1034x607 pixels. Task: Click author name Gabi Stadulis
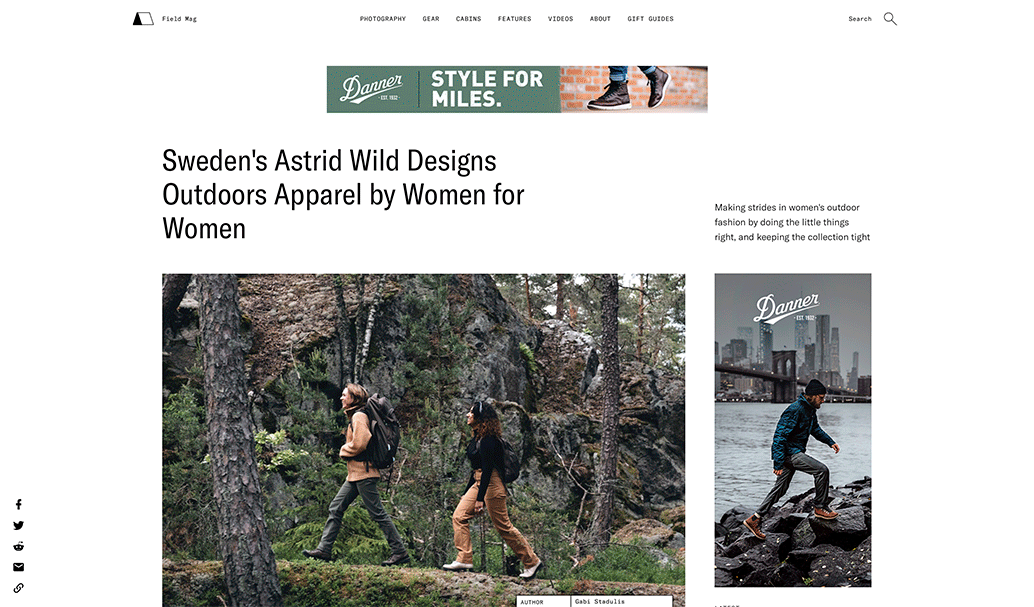tap(599, 602)
